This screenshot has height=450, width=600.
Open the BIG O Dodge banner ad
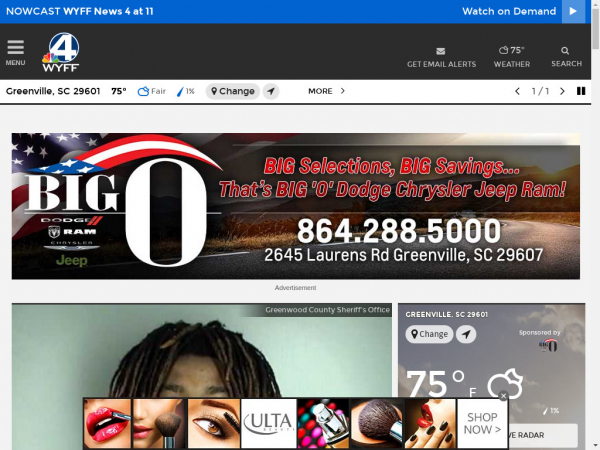pyautogui.click(x=295, y=206)
